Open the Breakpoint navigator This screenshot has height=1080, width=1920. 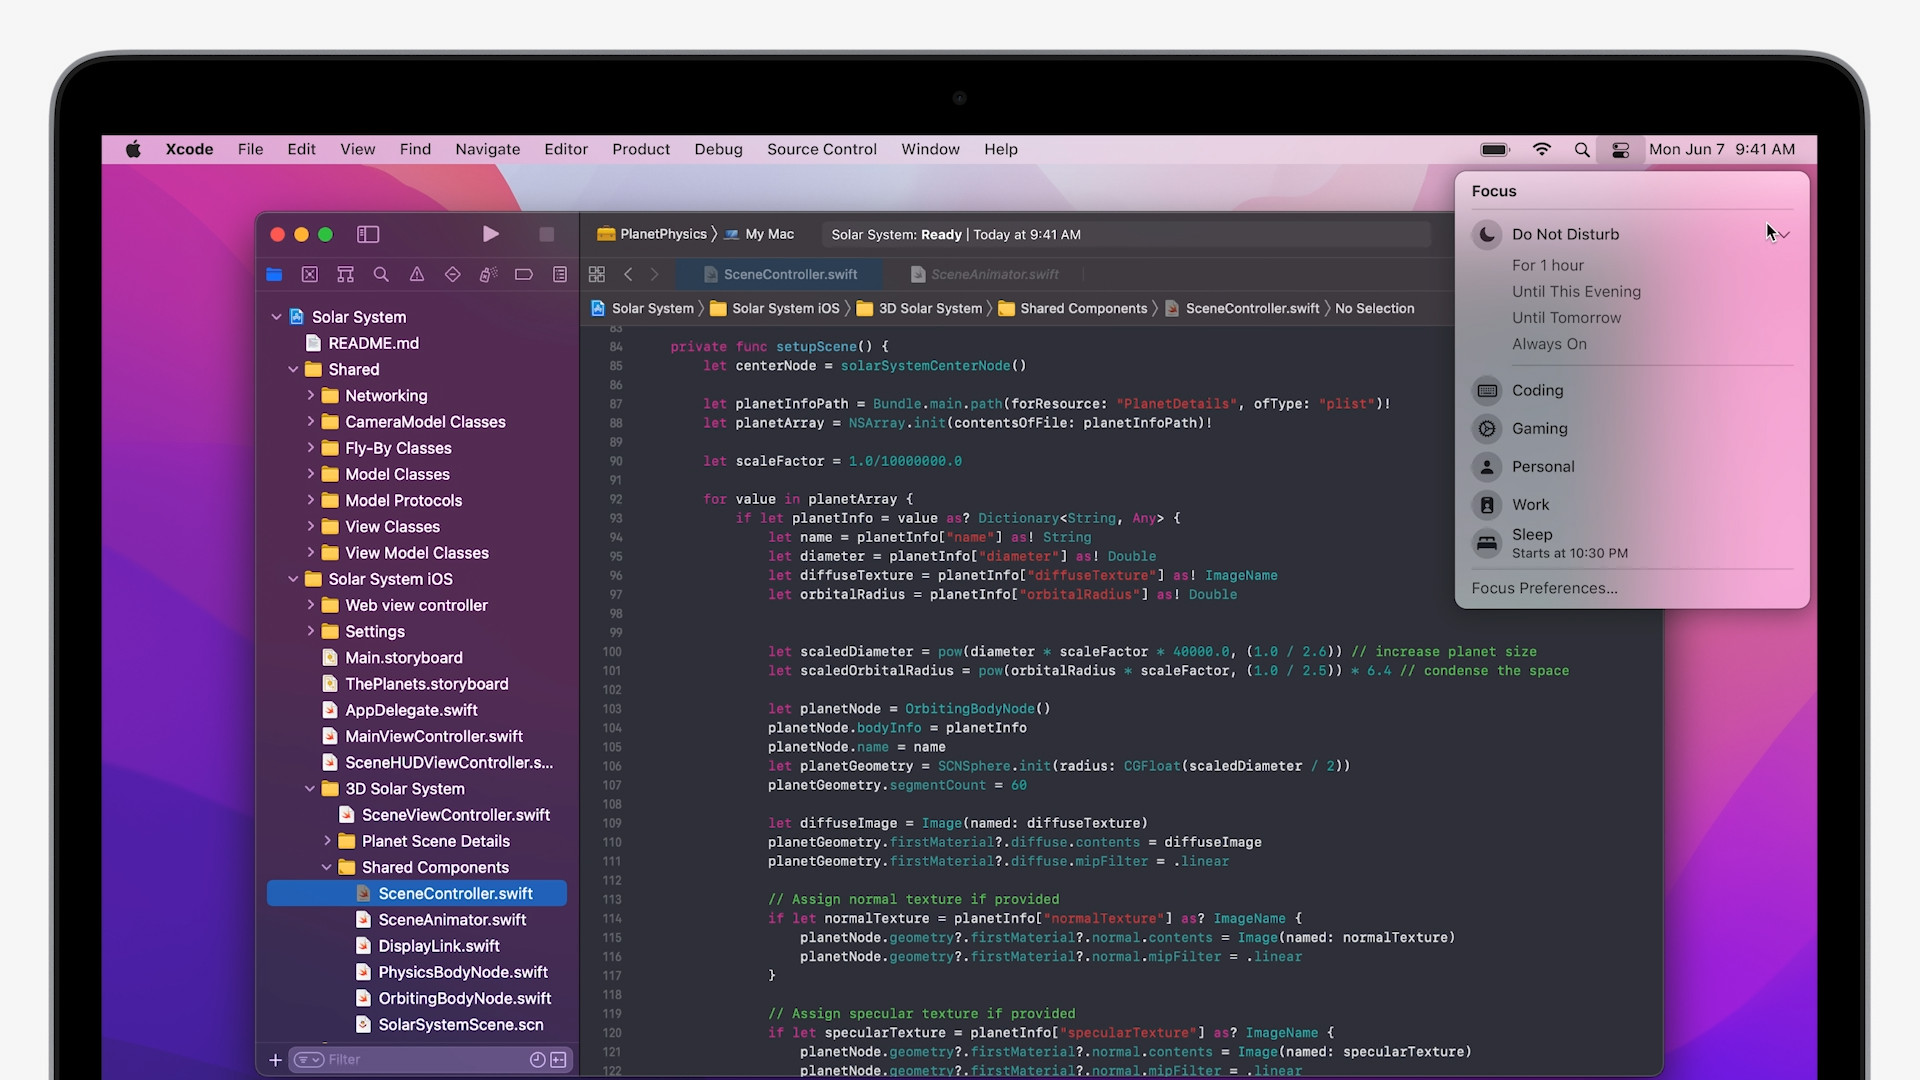point(524,274)
